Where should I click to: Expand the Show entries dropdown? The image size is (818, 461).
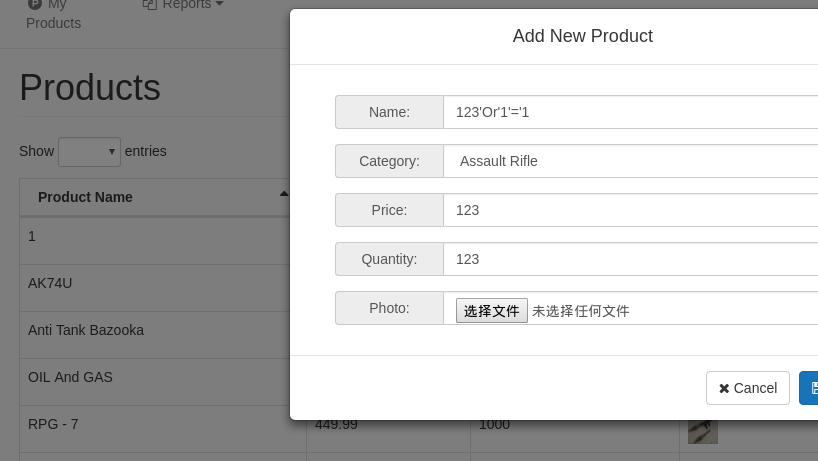tap(89, 152)
